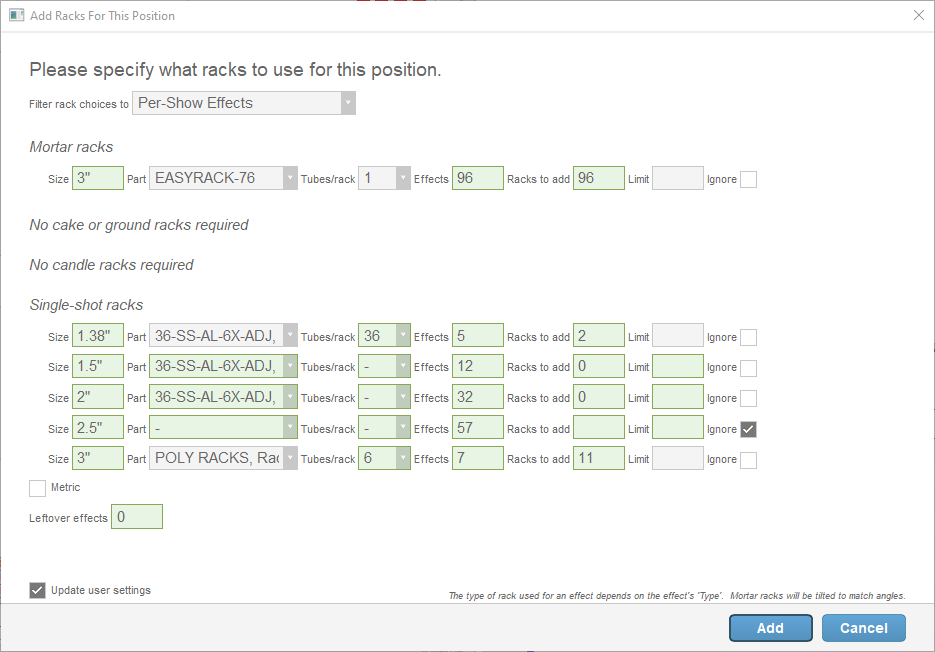Check Ignore for 1.38" single-shot row
Image resolution: width=935 pixels, height=652 pixels.
748,338
